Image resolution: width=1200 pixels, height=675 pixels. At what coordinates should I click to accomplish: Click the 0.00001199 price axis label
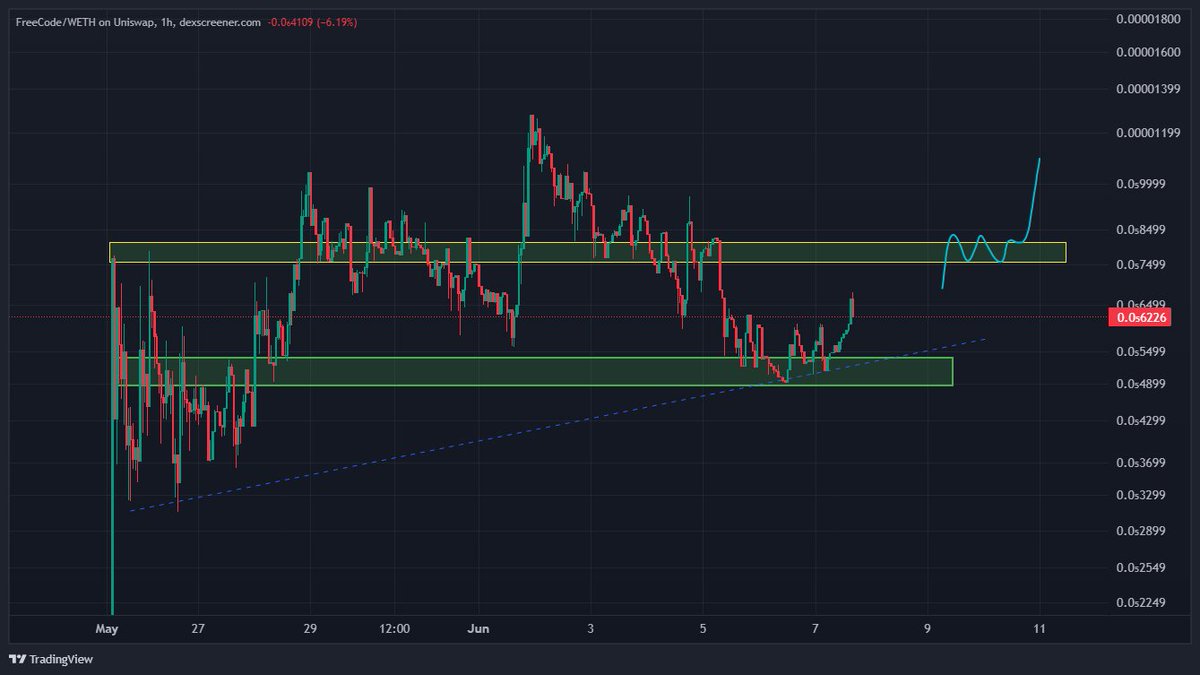point(1148,133)
